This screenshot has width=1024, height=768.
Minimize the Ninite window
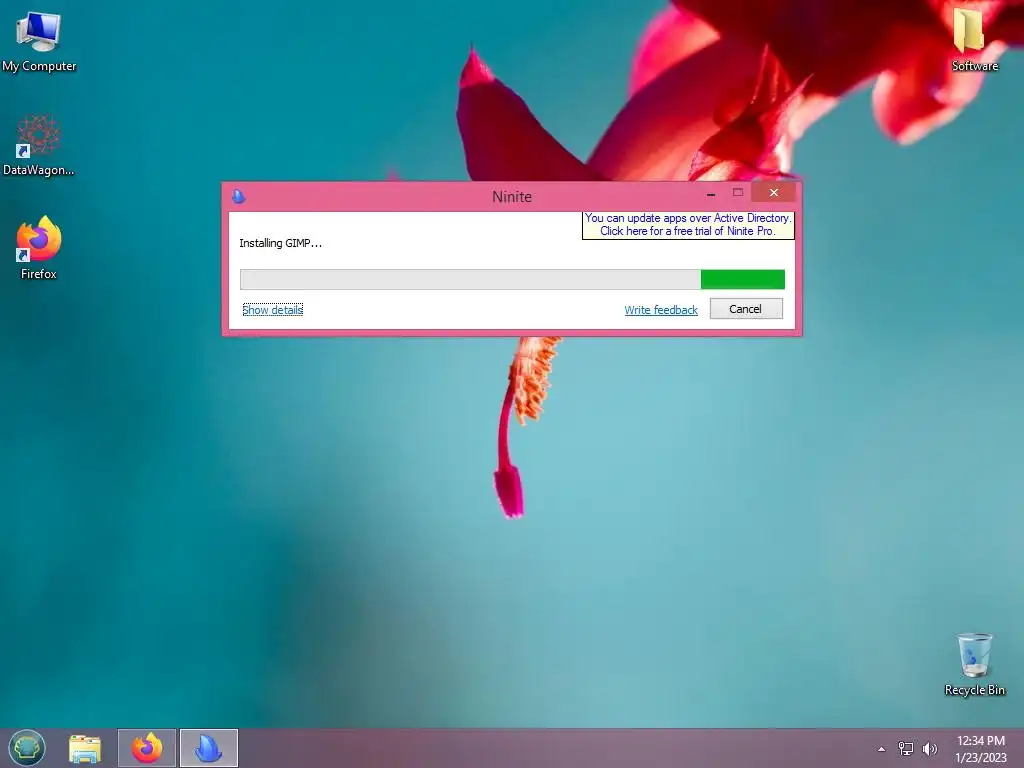tap(711, 193)
